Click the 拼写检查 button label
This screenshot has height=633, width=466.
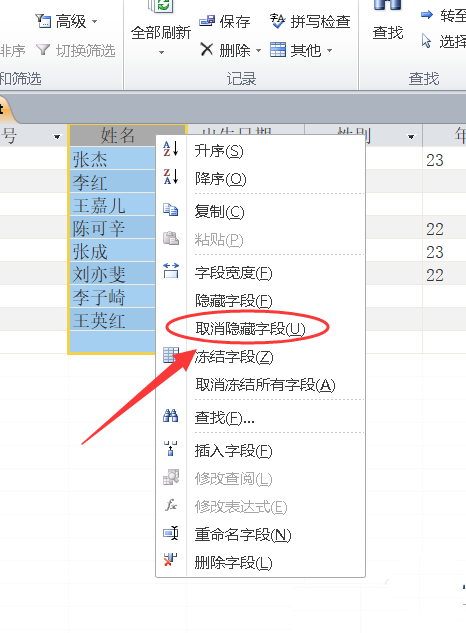point(320,21)
